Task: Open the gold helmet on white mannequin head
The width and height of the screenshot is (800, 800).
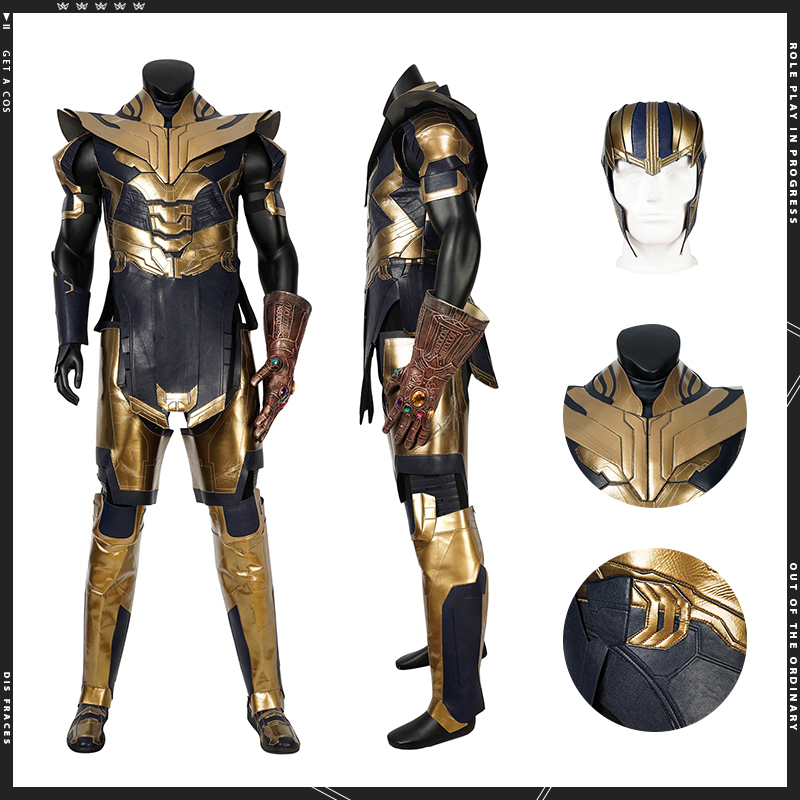Action: [654, 186]
